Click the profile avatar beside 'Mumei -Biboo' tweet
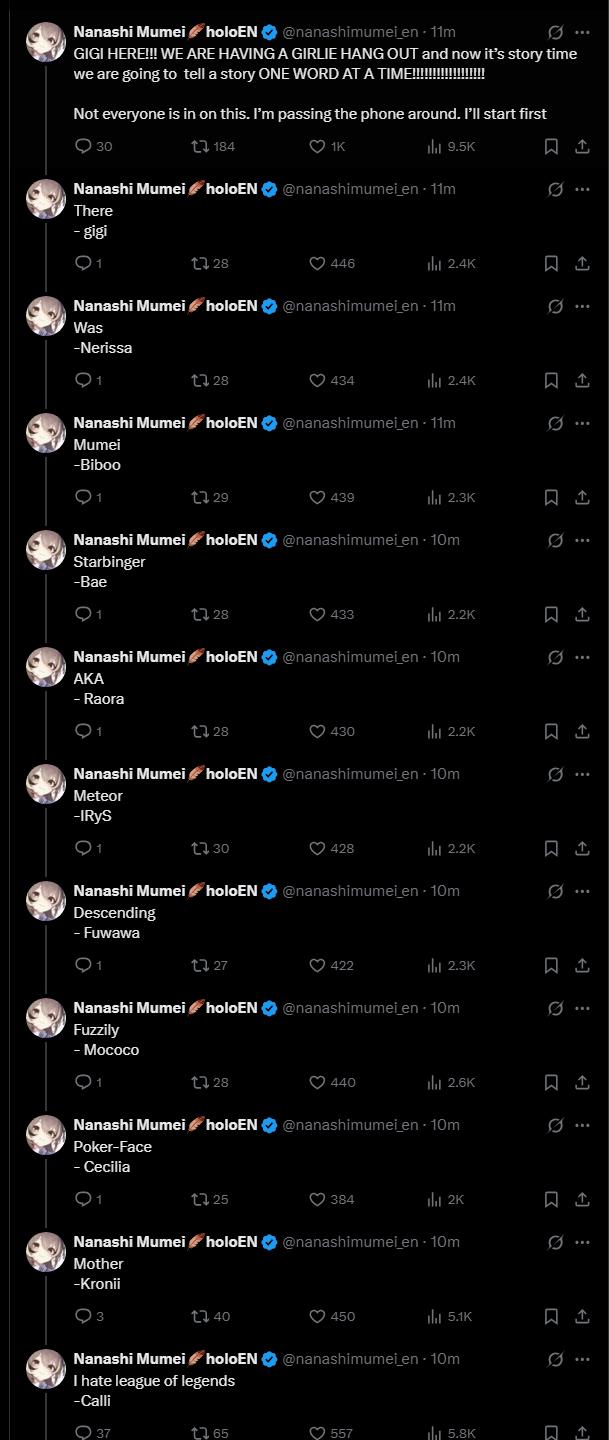The image size is (609, 1440). (x=46, y=433)
